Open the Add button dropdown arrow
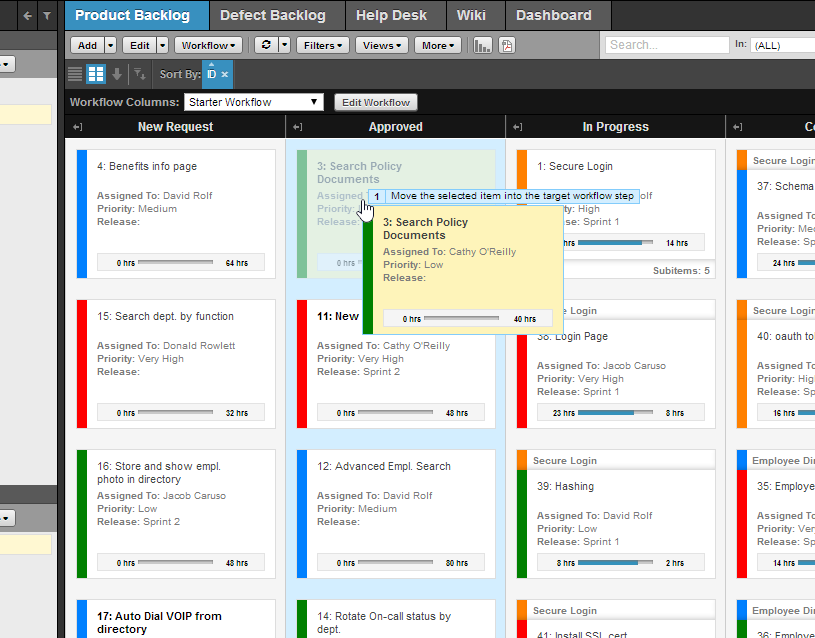This screenshot has height=638, width=815. [x=110, y=45]
